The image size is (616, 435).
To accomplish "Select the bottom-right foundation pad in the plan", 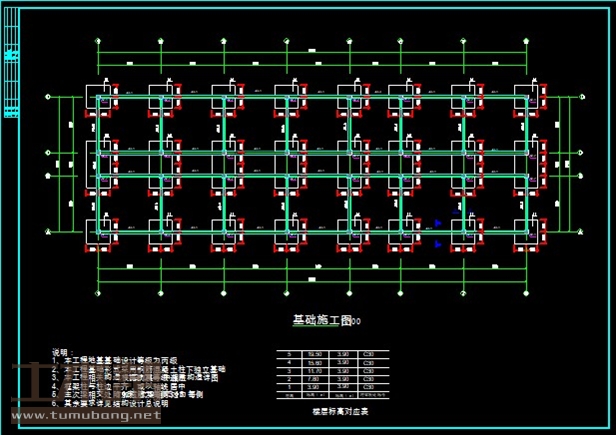I will (529, 231).
